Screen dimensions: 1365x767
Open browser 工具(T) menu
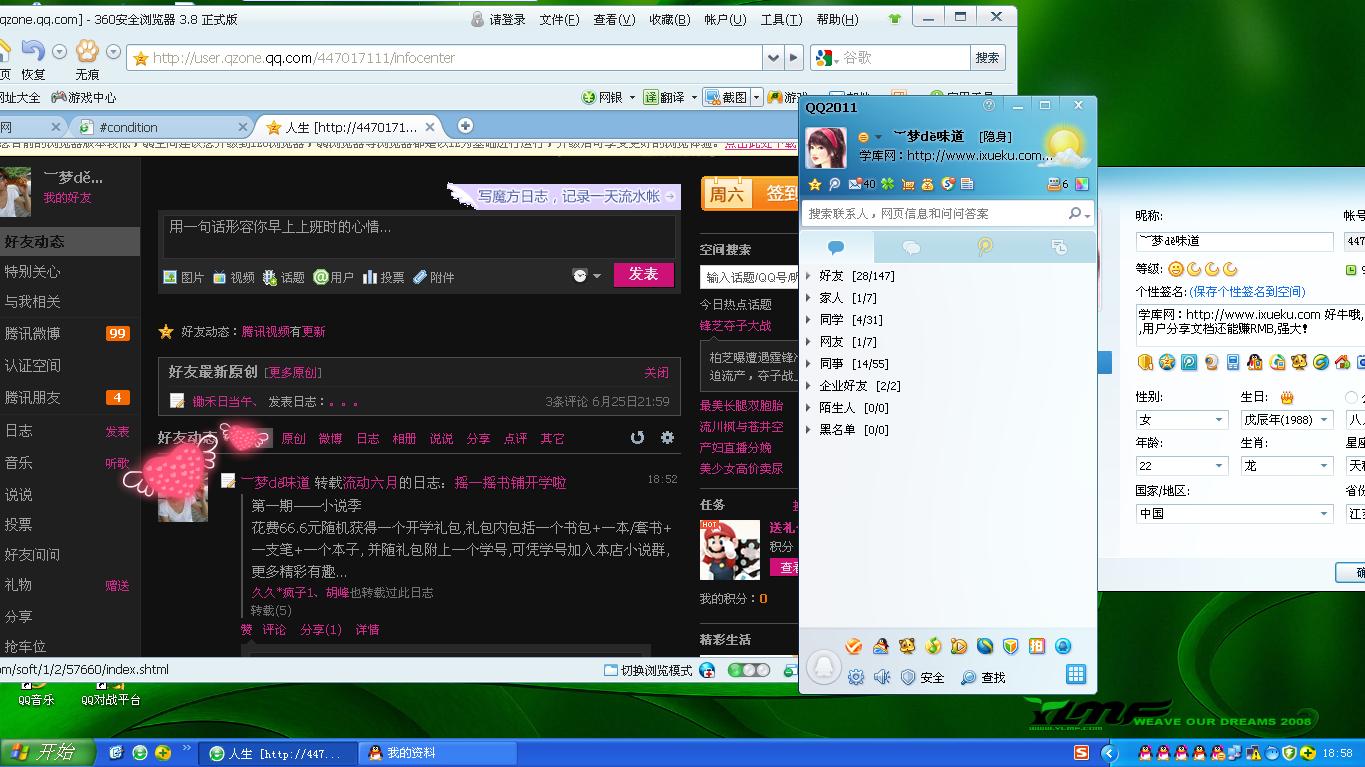pyautogui.click(x=781, y=19)
